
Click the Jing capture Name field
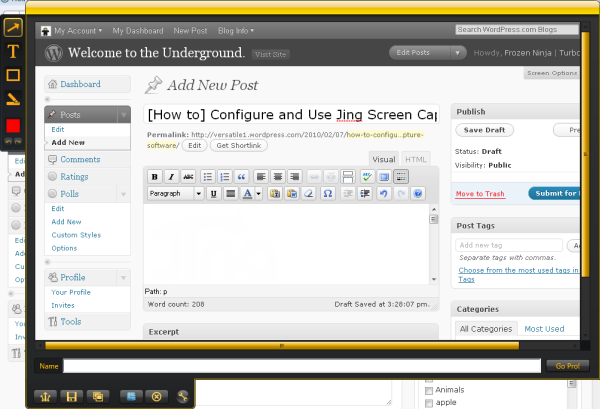point(302,366)
